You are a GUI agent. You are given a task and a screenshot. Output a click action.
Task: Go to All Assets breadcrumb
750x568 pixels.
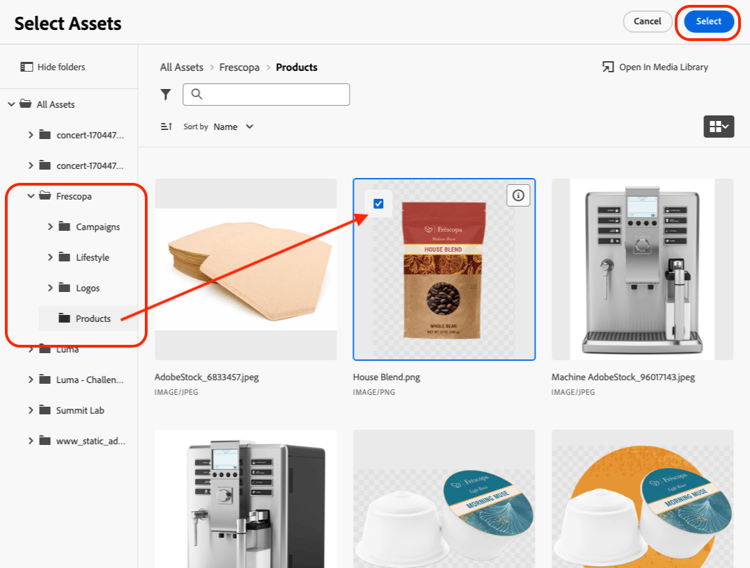182,67
